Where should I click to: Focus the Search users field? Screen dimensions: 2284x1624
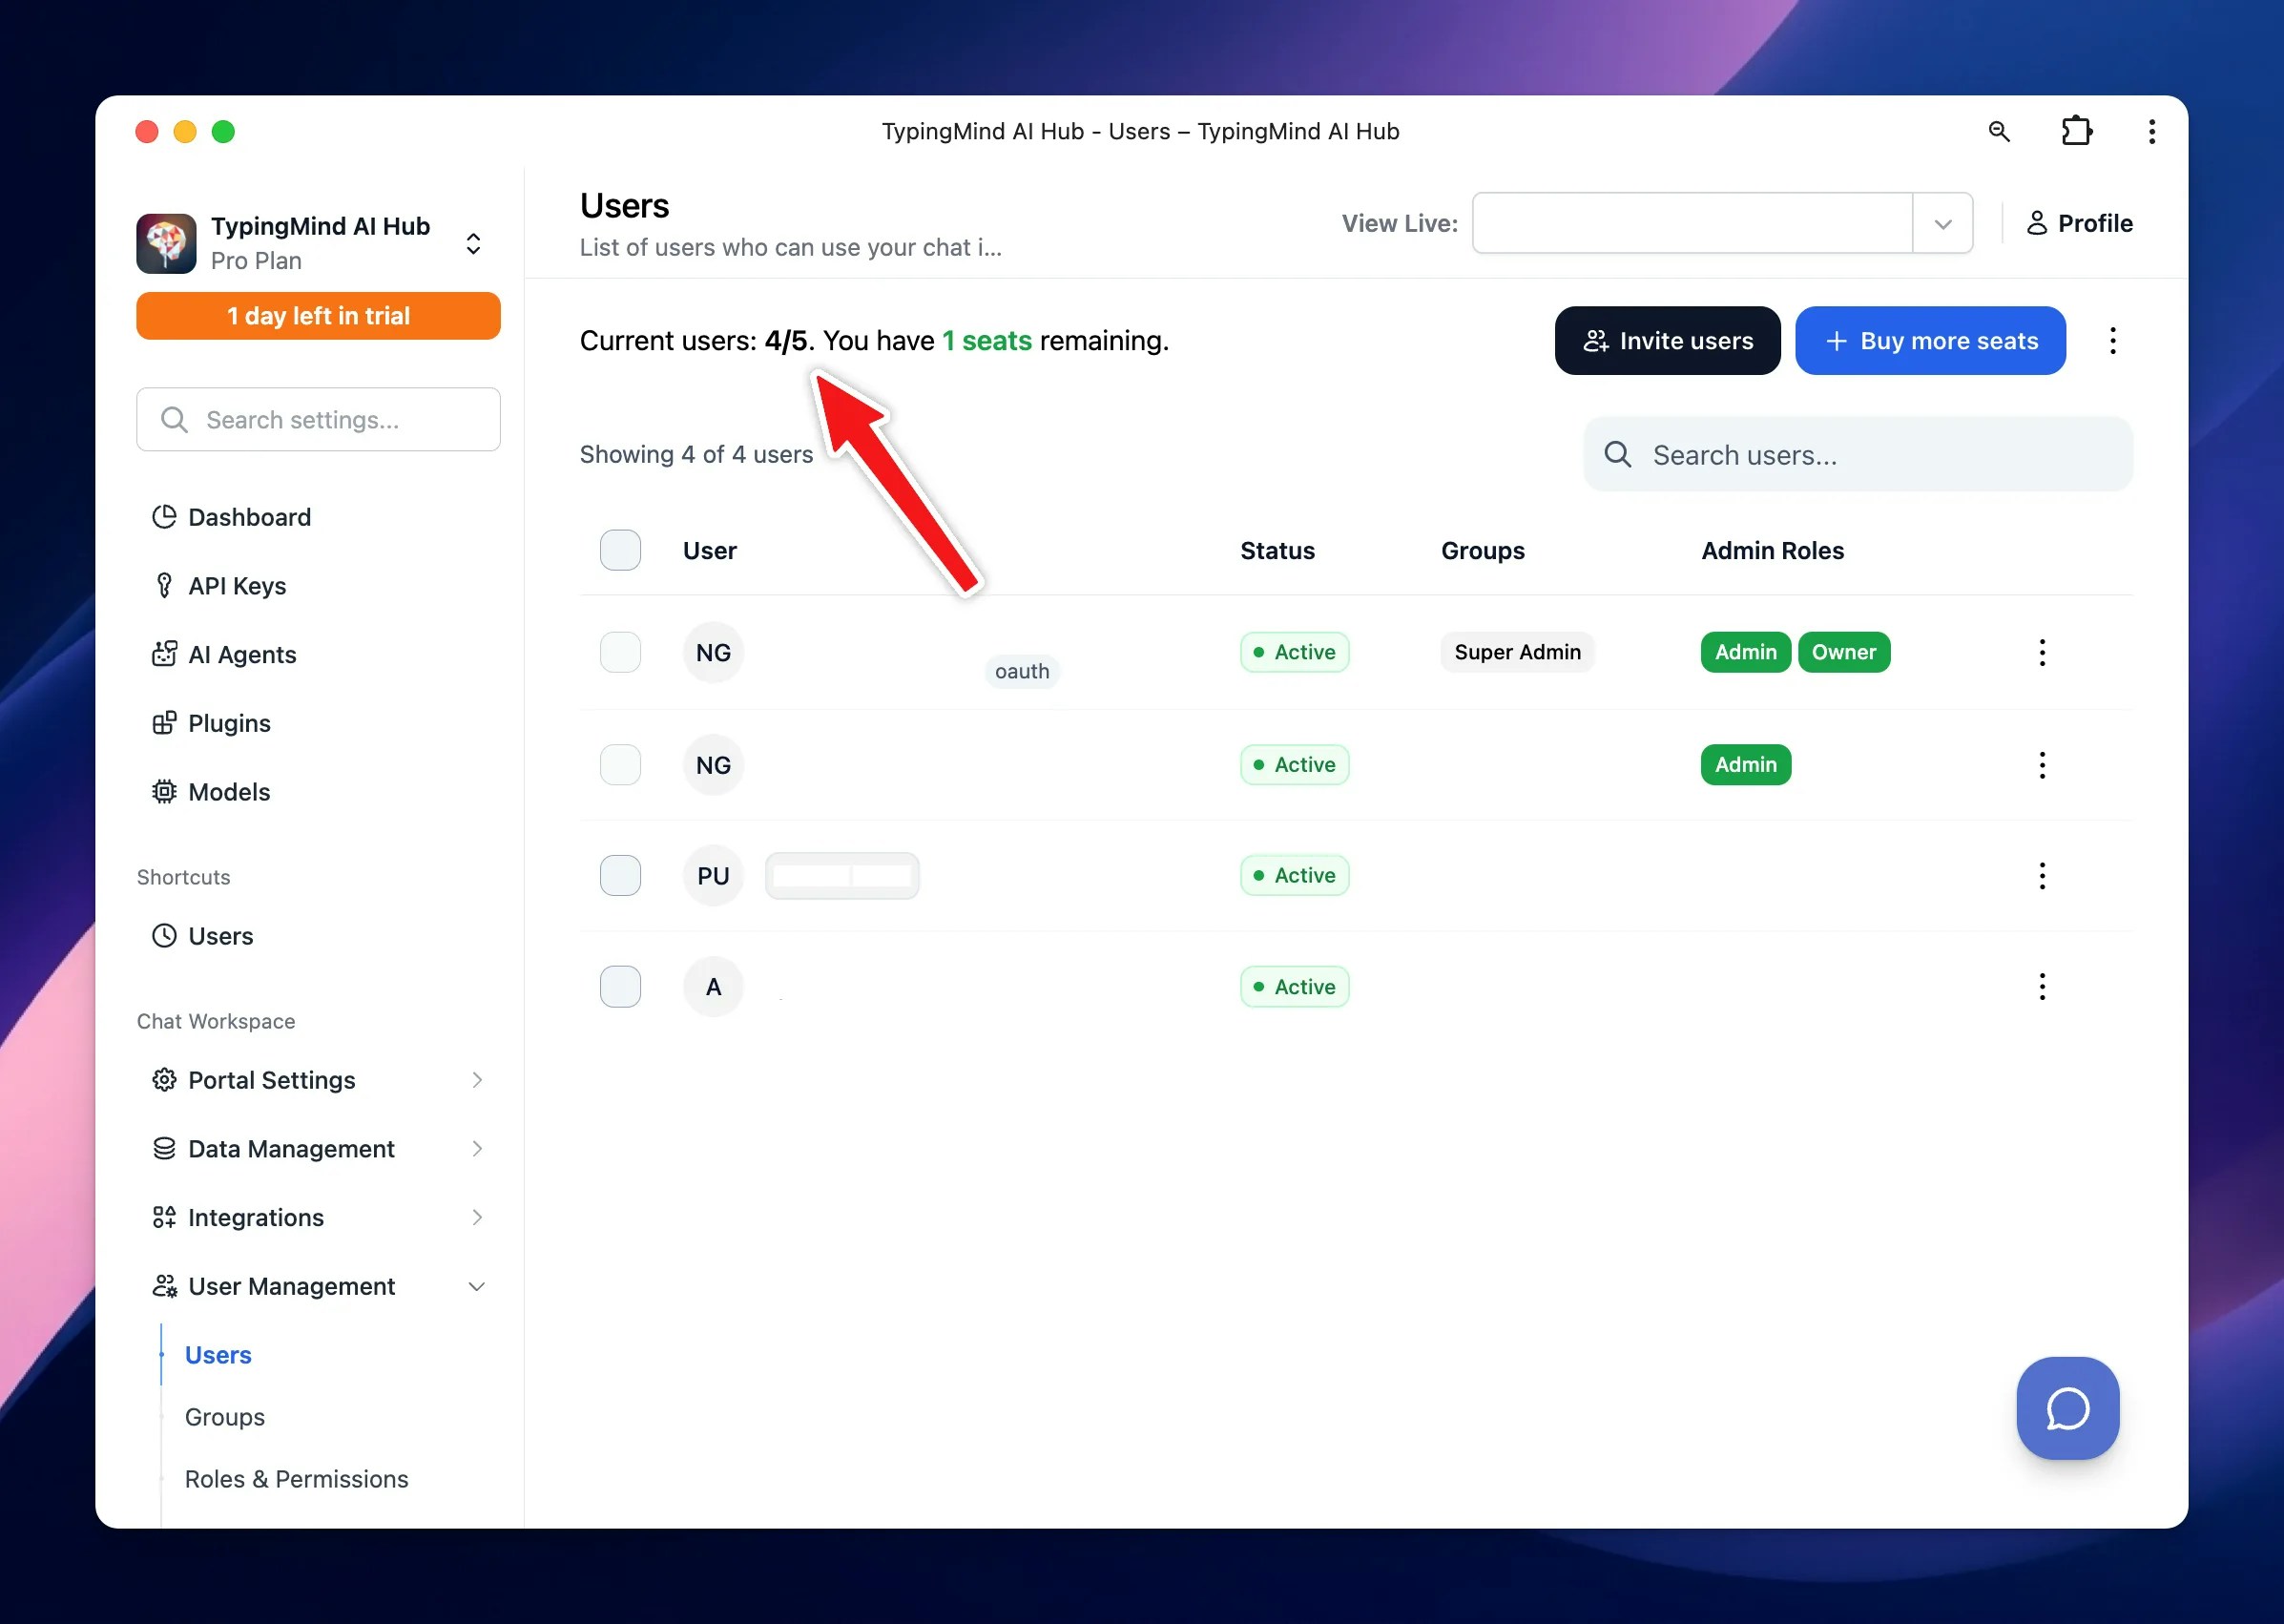(1858, 455)
